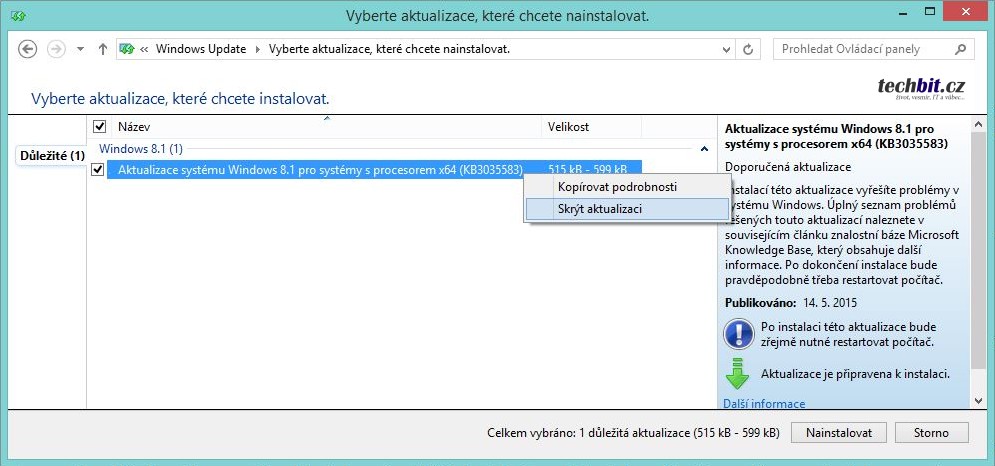
Task: Click the green download arrow icon
Action: click(x=737, y=373)
